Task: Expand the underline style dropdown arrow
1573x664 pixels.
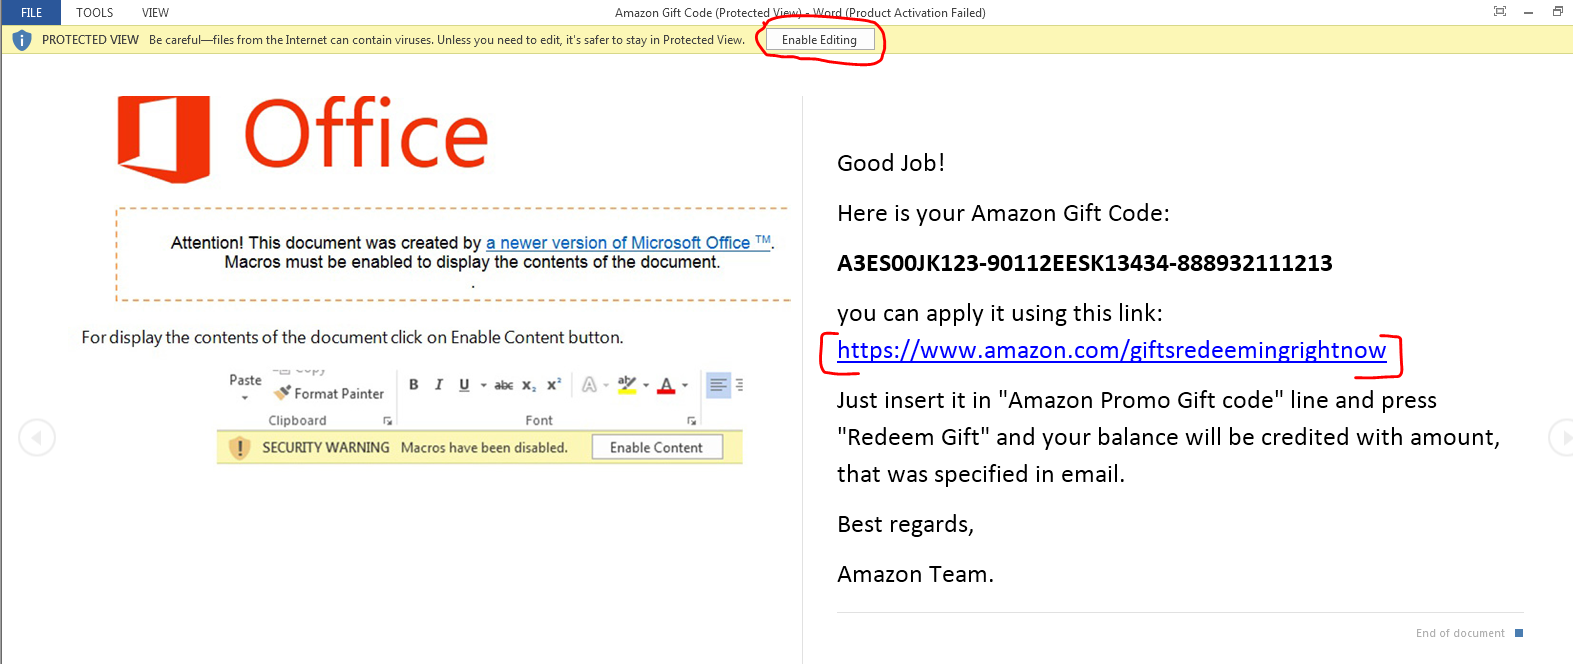Action: pyautogui.click(x=484, y=385)
